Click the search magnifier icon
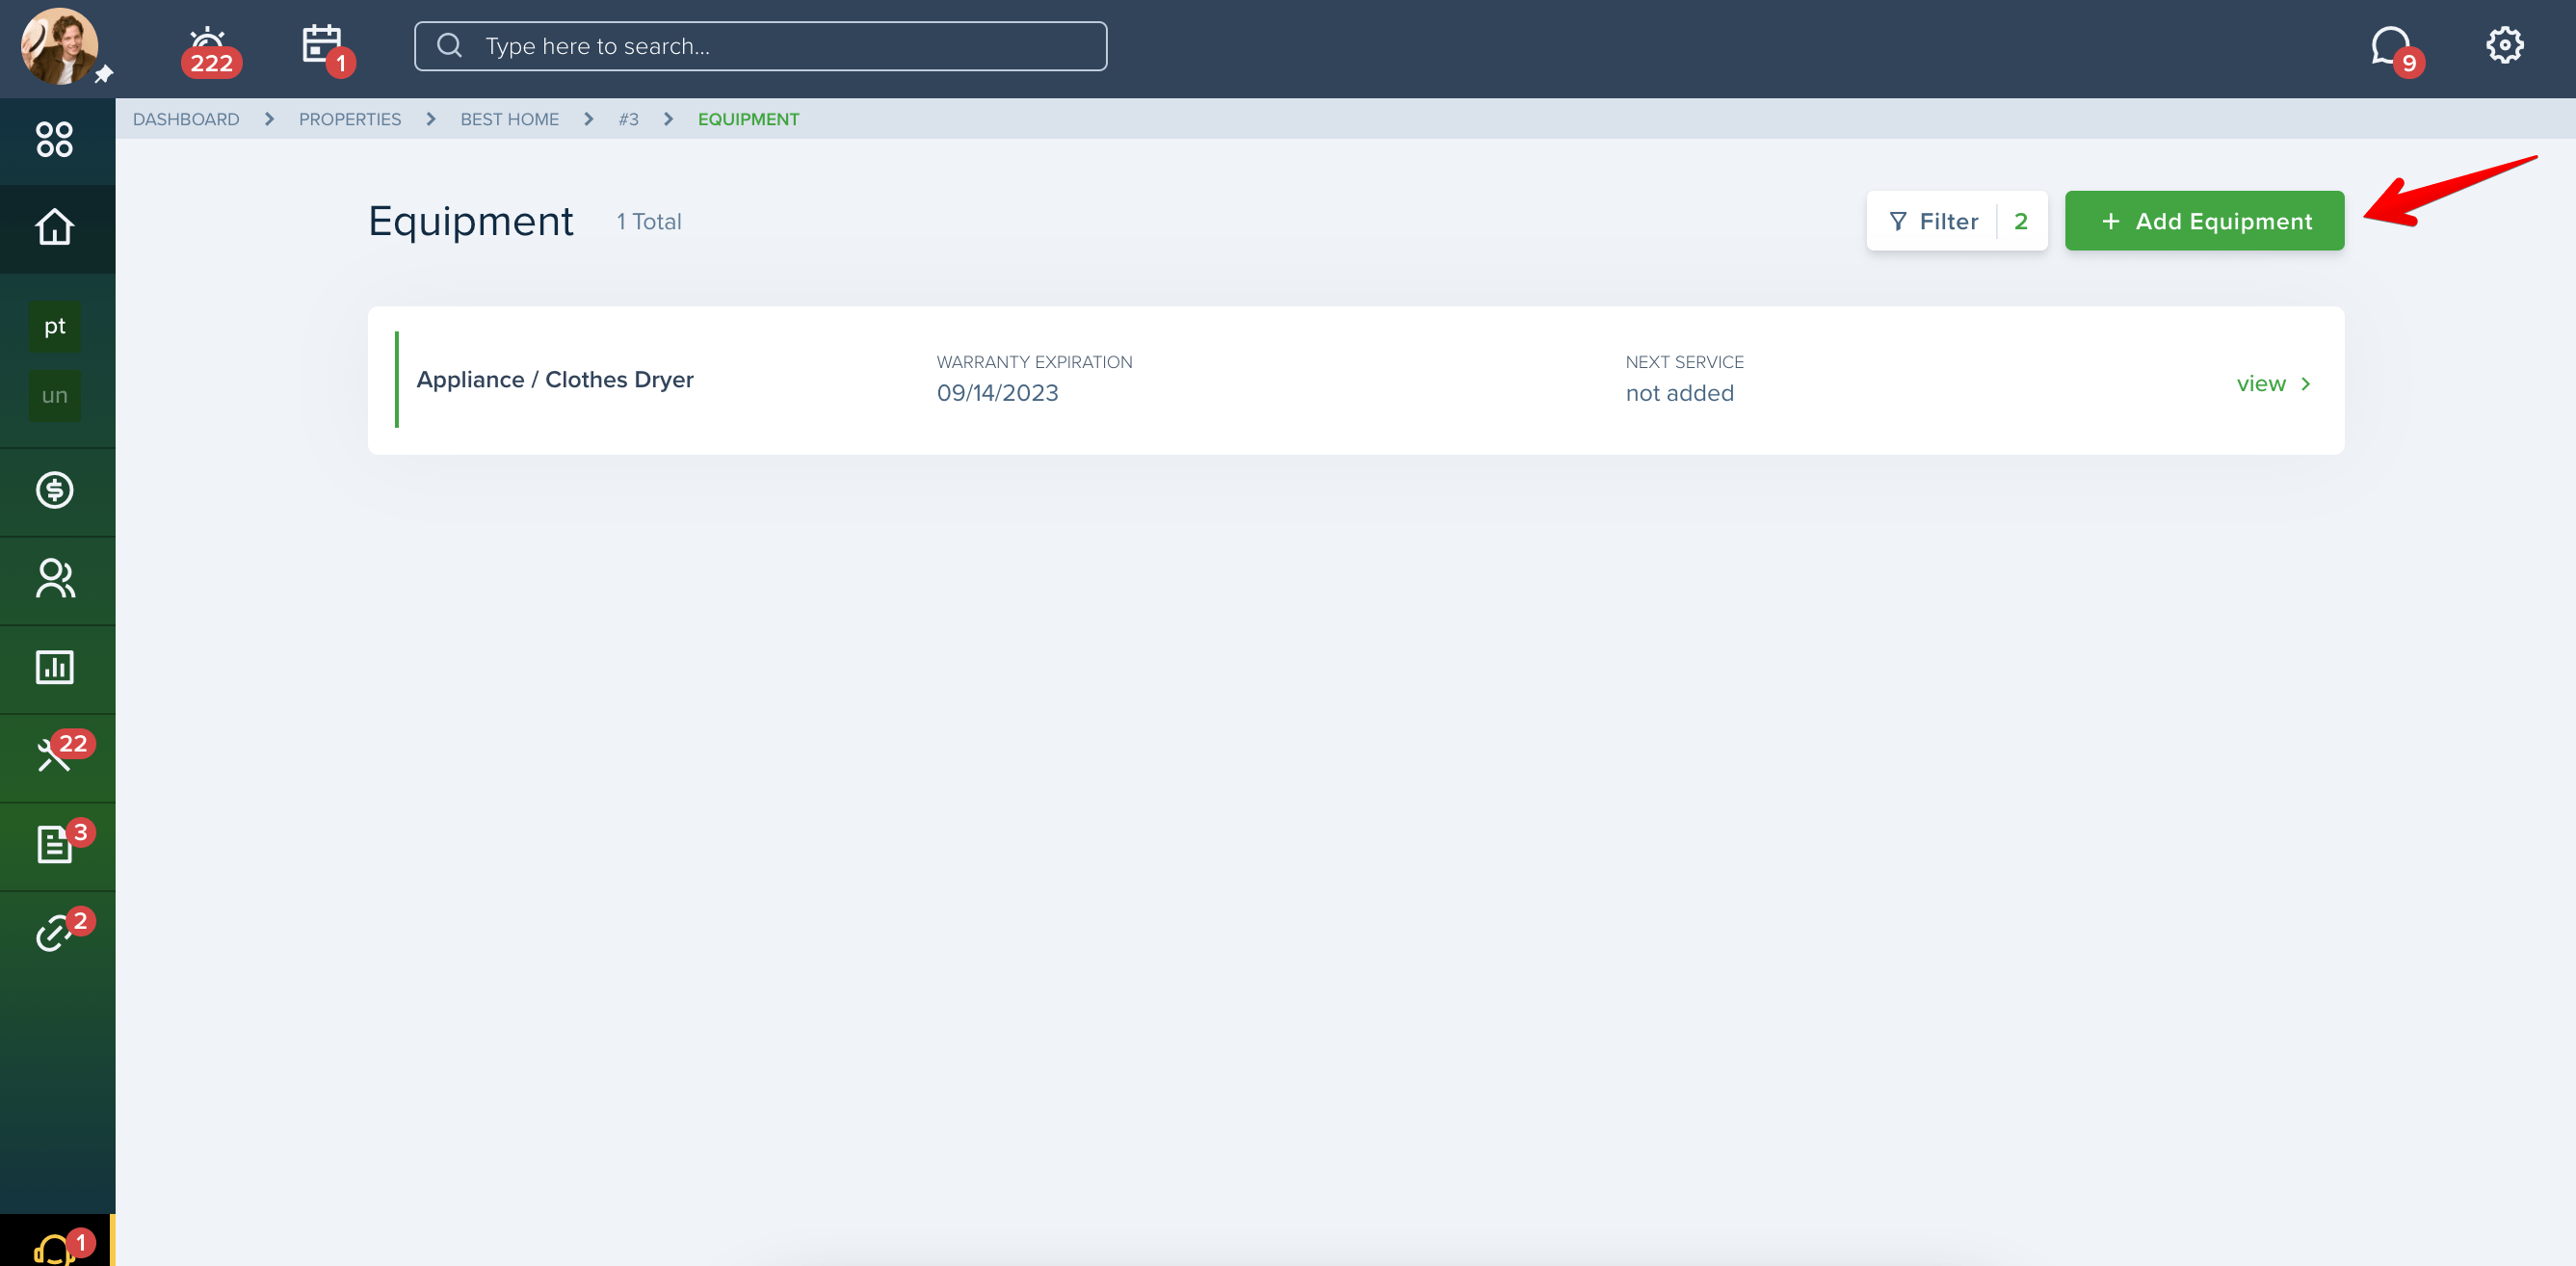Screen dimensions: 2576x1266 click(449, 46)
